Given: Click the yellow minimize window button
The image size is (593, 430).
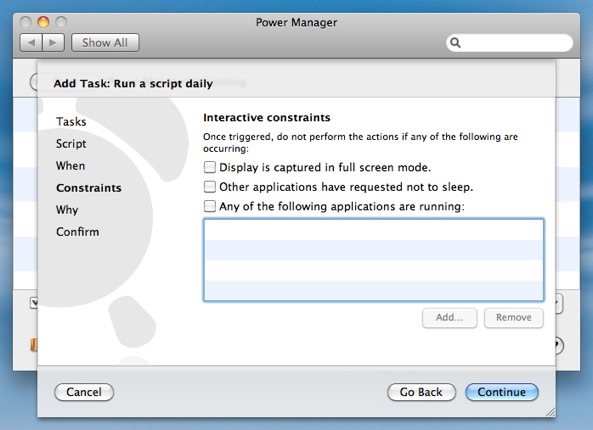Looking at the screenshot, I should [43, 22].
